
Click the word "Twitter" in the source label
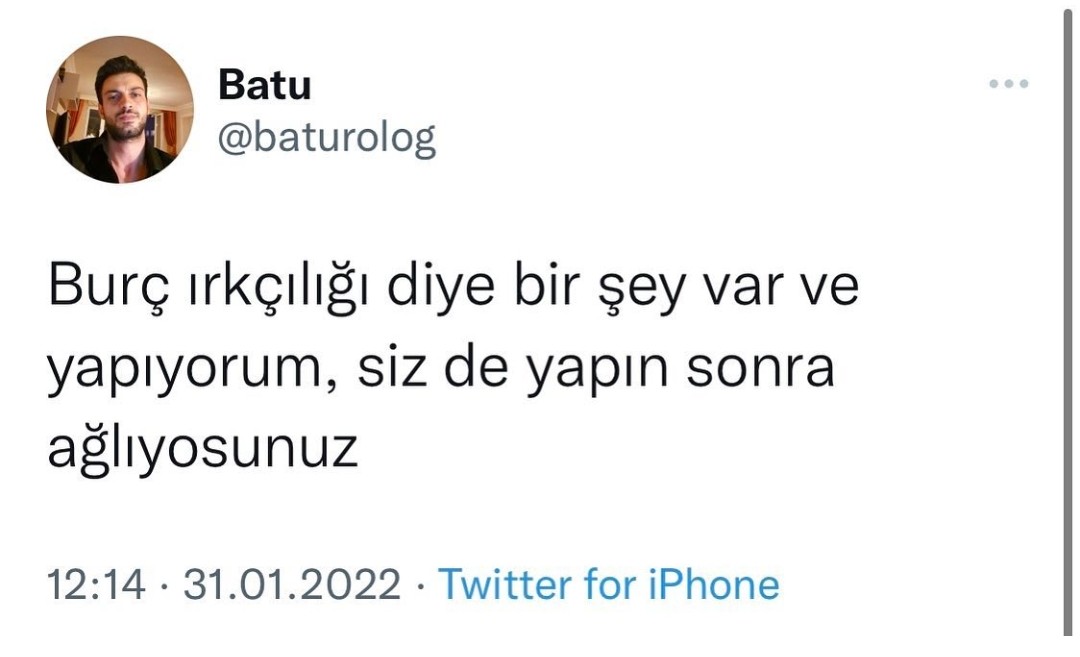click(504, 584)
